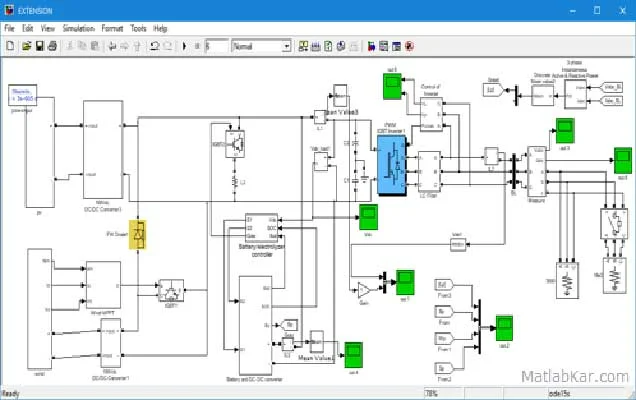Screen dimensions: 636x400
Task: Open the View menu
Action: [x=47, y=28]
